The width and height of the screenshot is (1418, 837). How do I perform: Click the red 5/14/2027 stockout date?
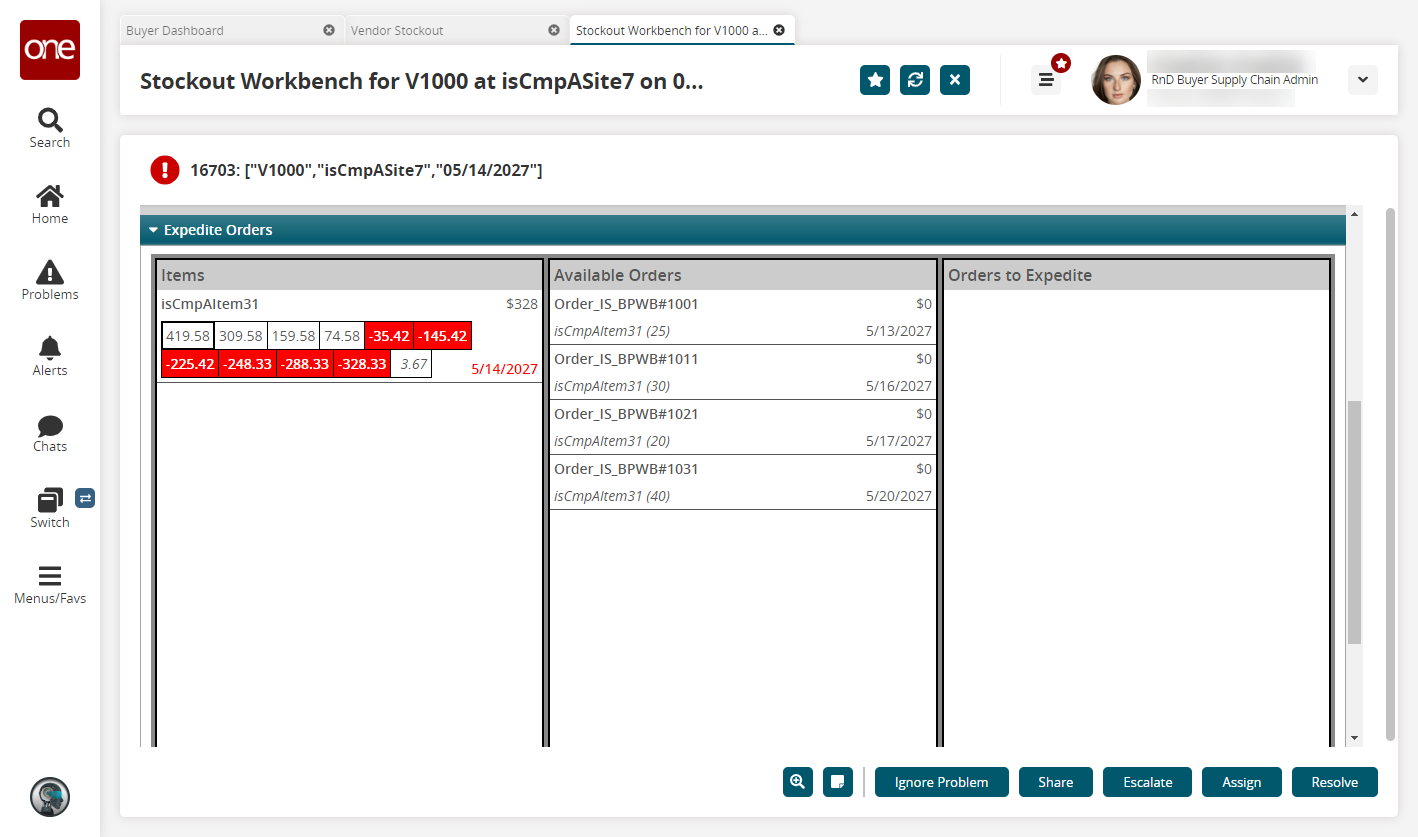(x=504, y=369)
